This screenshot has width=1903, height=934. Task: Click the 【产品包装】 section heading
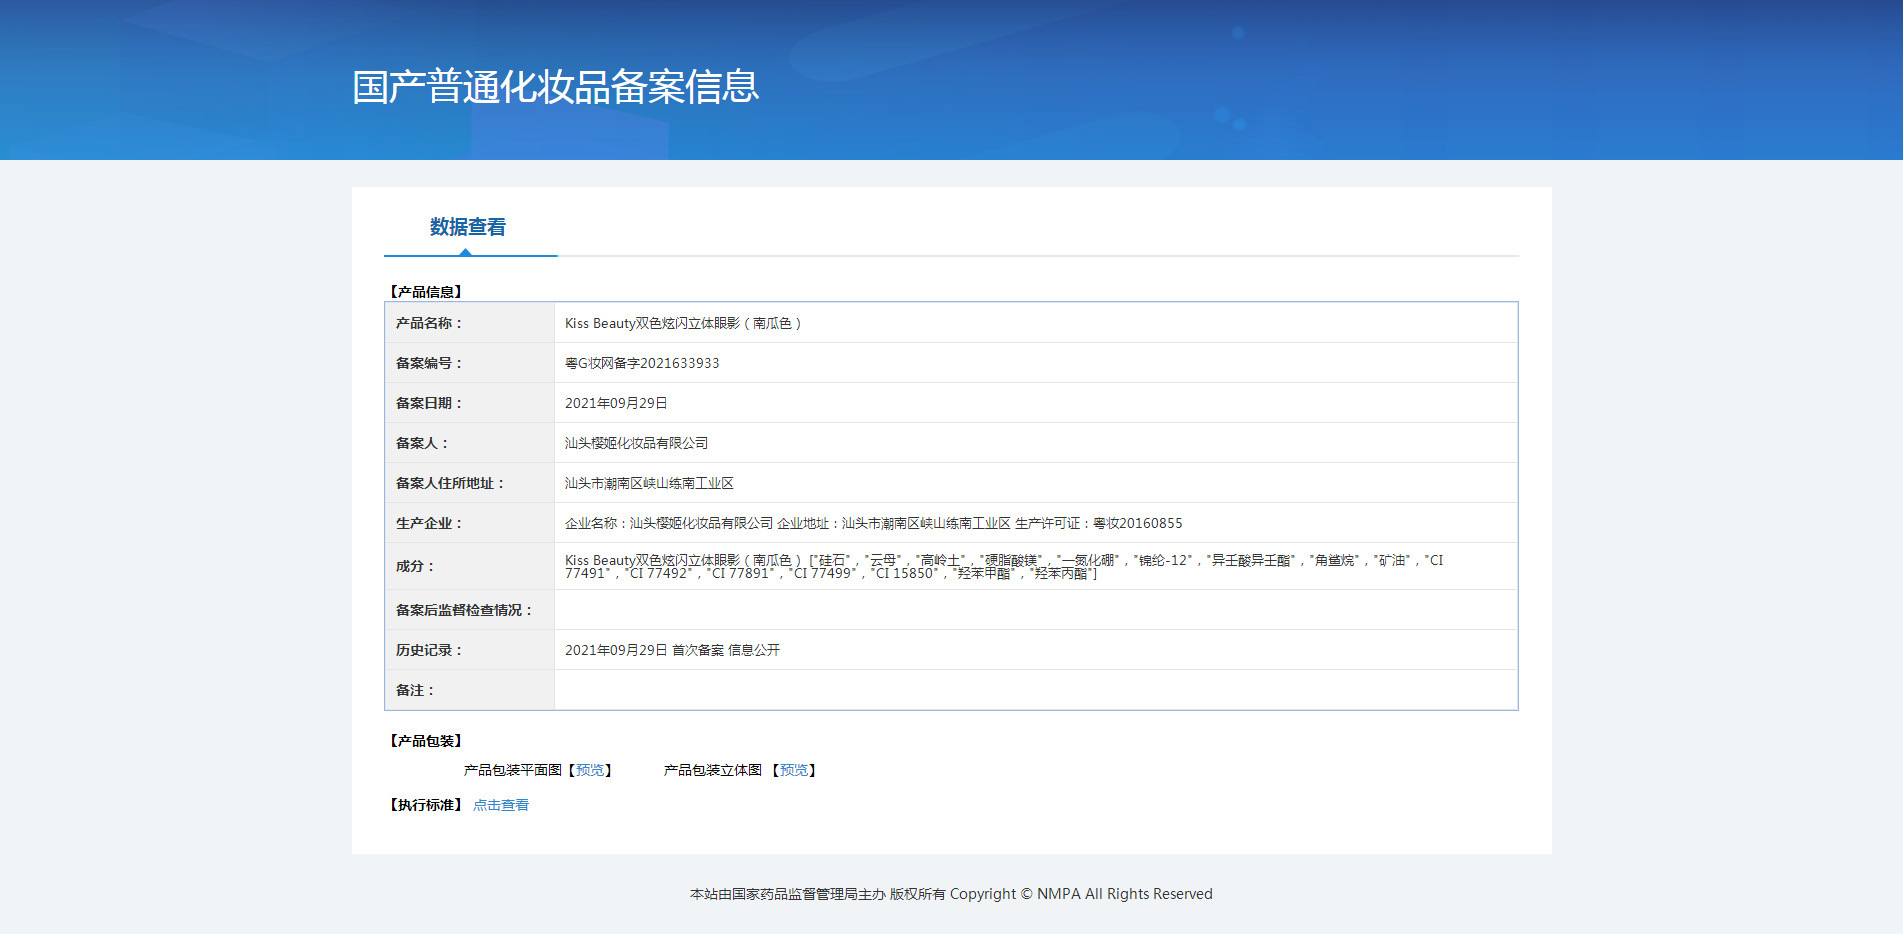[x=426, y=741]
